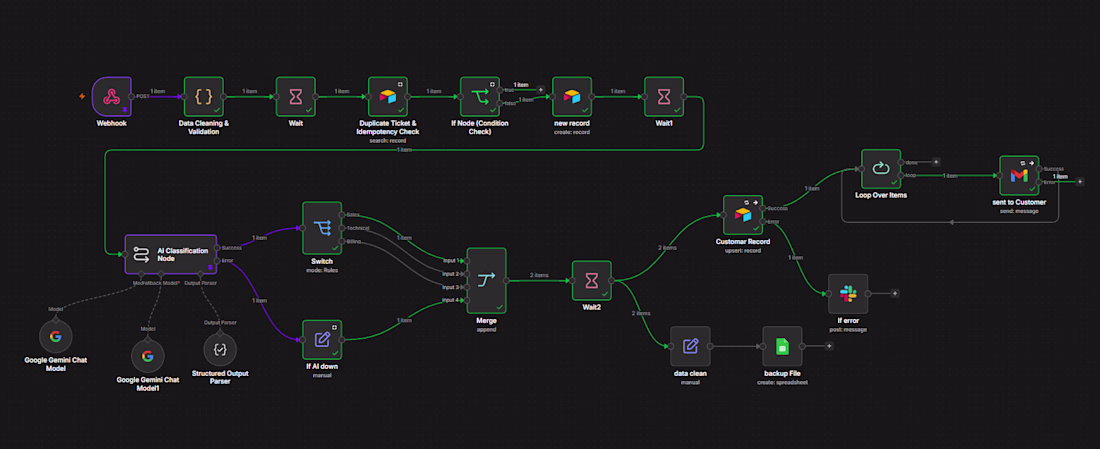The height and width of the screenshot is (449, 1100).
Task: Add a node after Loop Over Items done output
Action: 936,162
